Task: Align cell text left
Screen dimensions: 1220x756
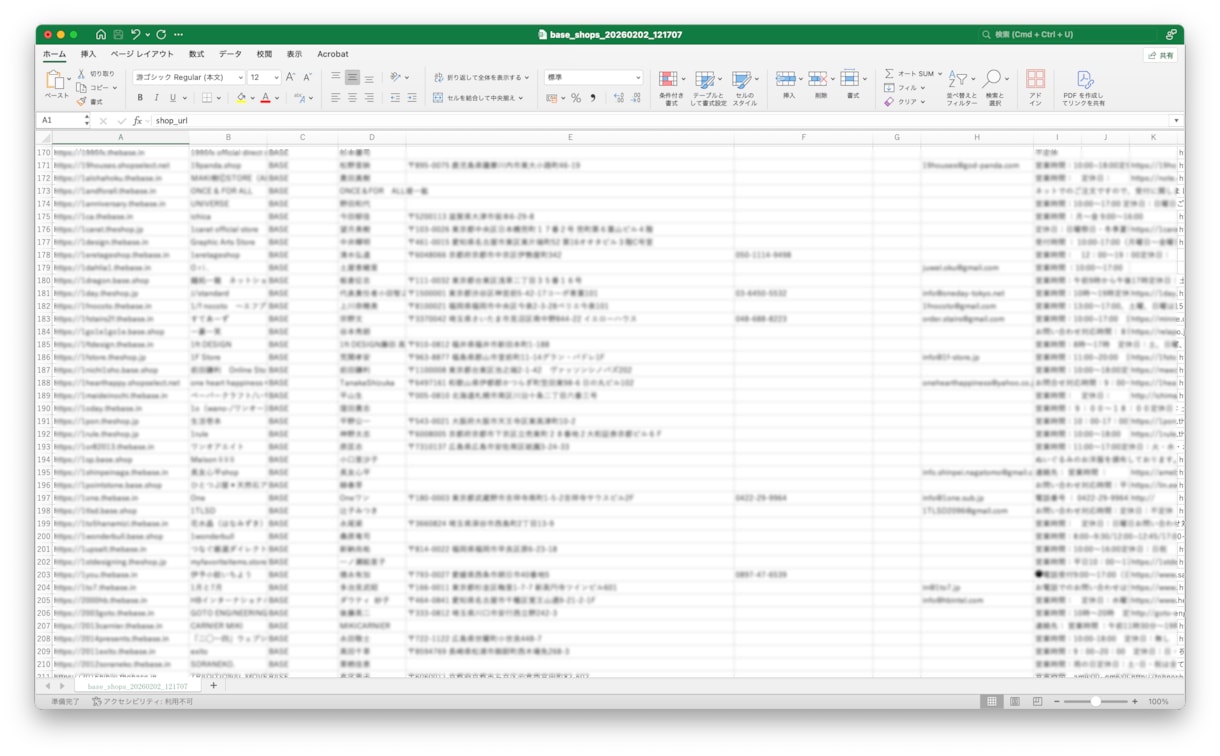Action: point(336,98)
